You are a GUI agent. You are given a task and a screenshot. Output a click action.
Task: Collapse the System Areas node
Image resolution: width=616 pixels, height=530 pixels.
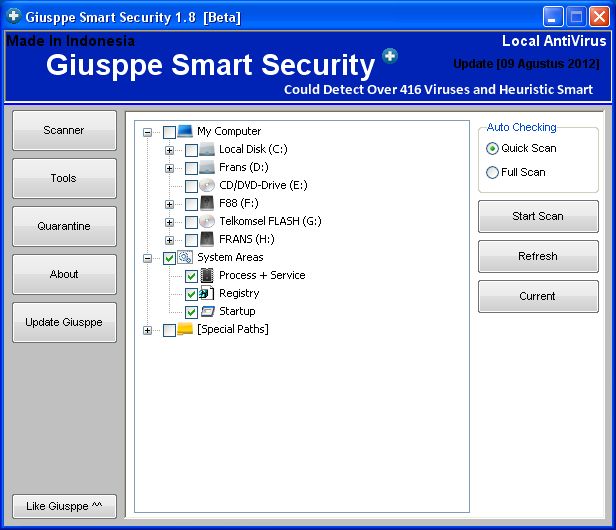(x=147, y=259)
